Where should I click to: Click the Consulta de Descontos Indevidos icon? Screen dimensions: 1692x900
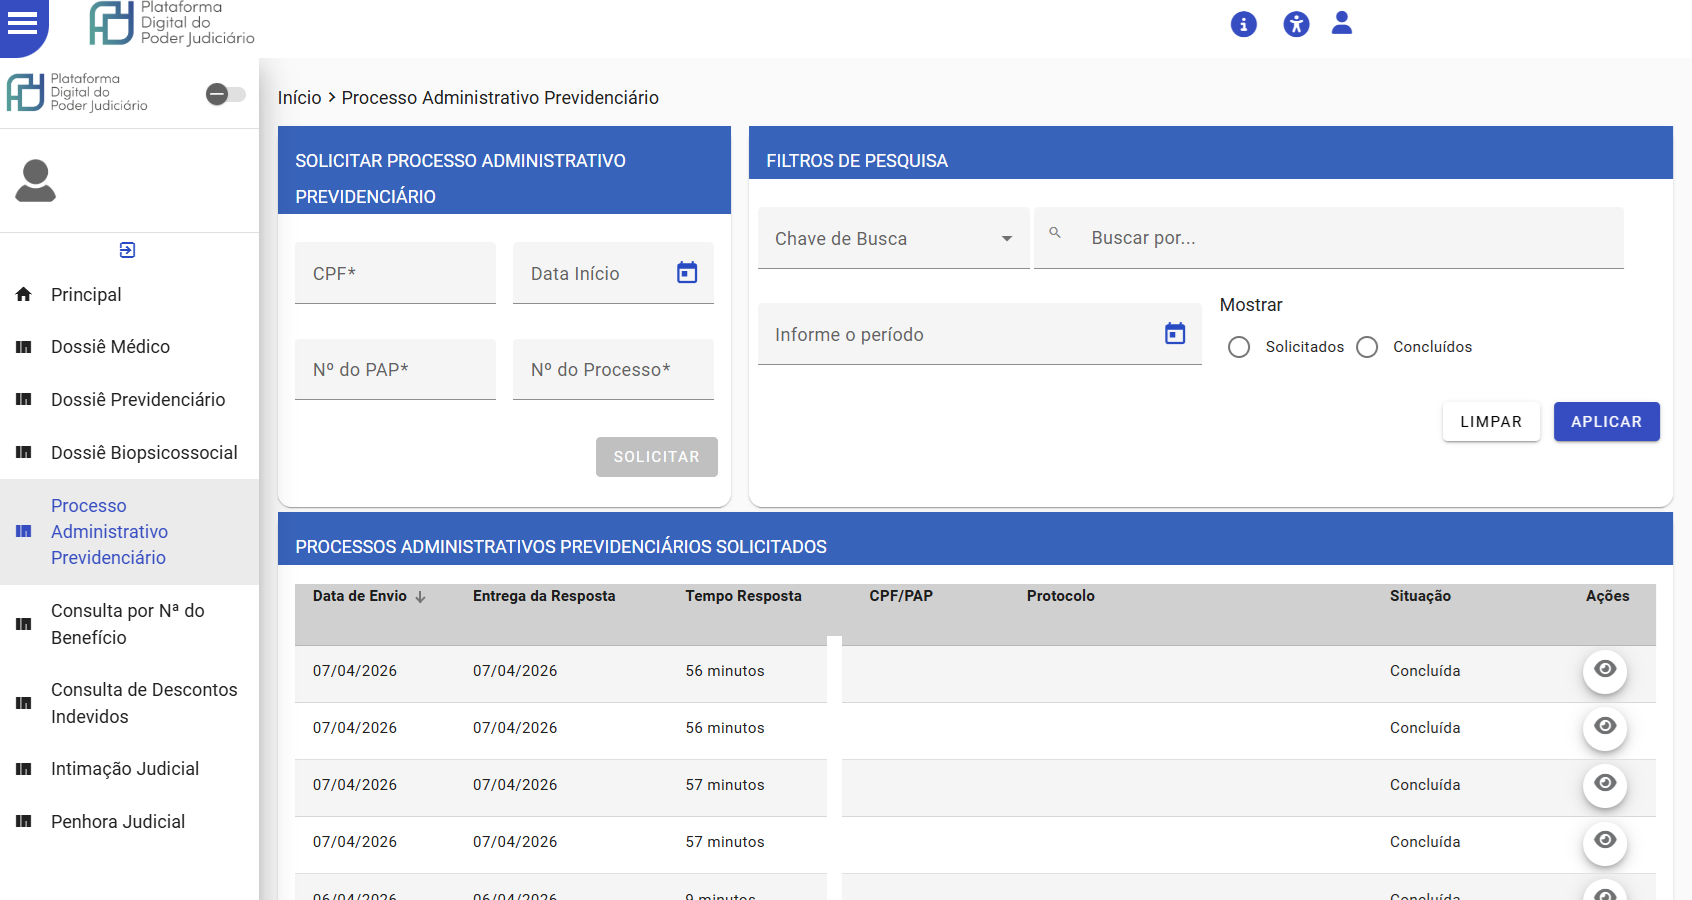tap(24, 703)
